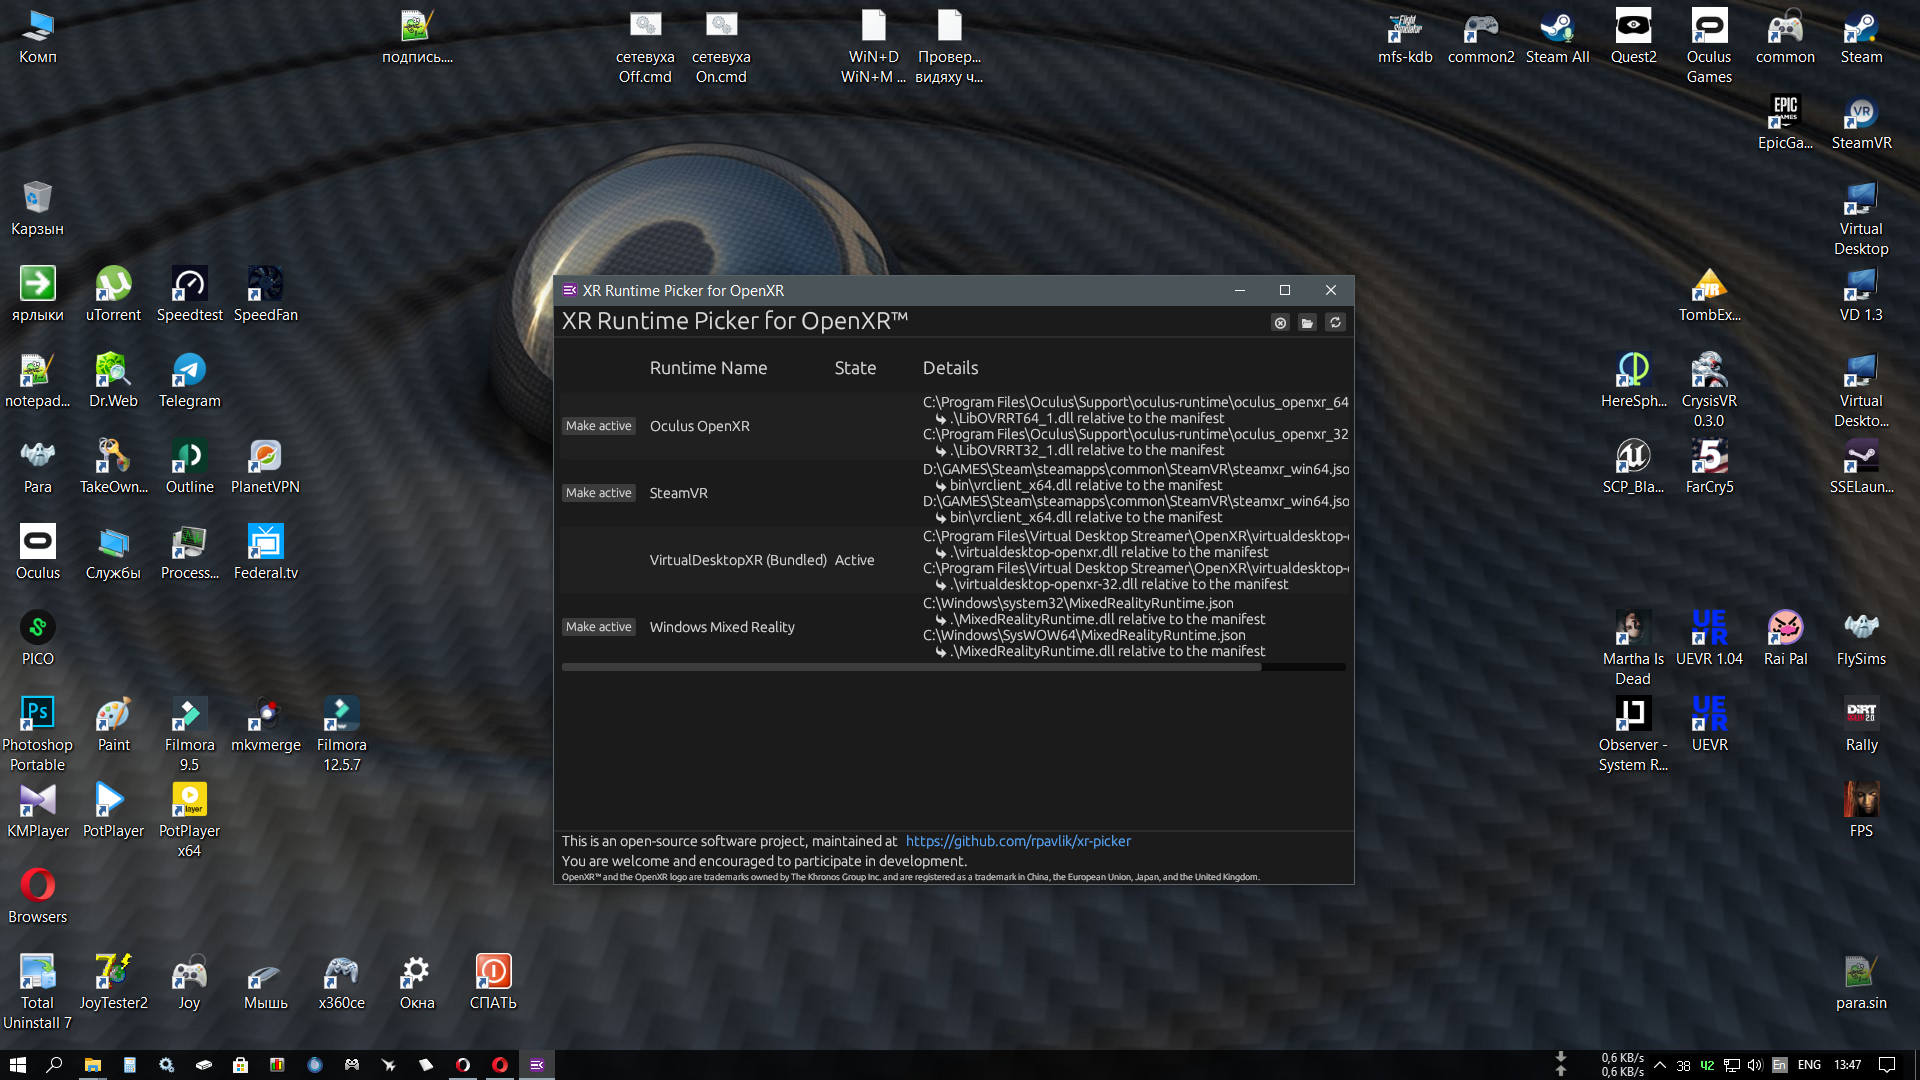
Task: Open the Windows Start menu
Action: (17, 1065)
